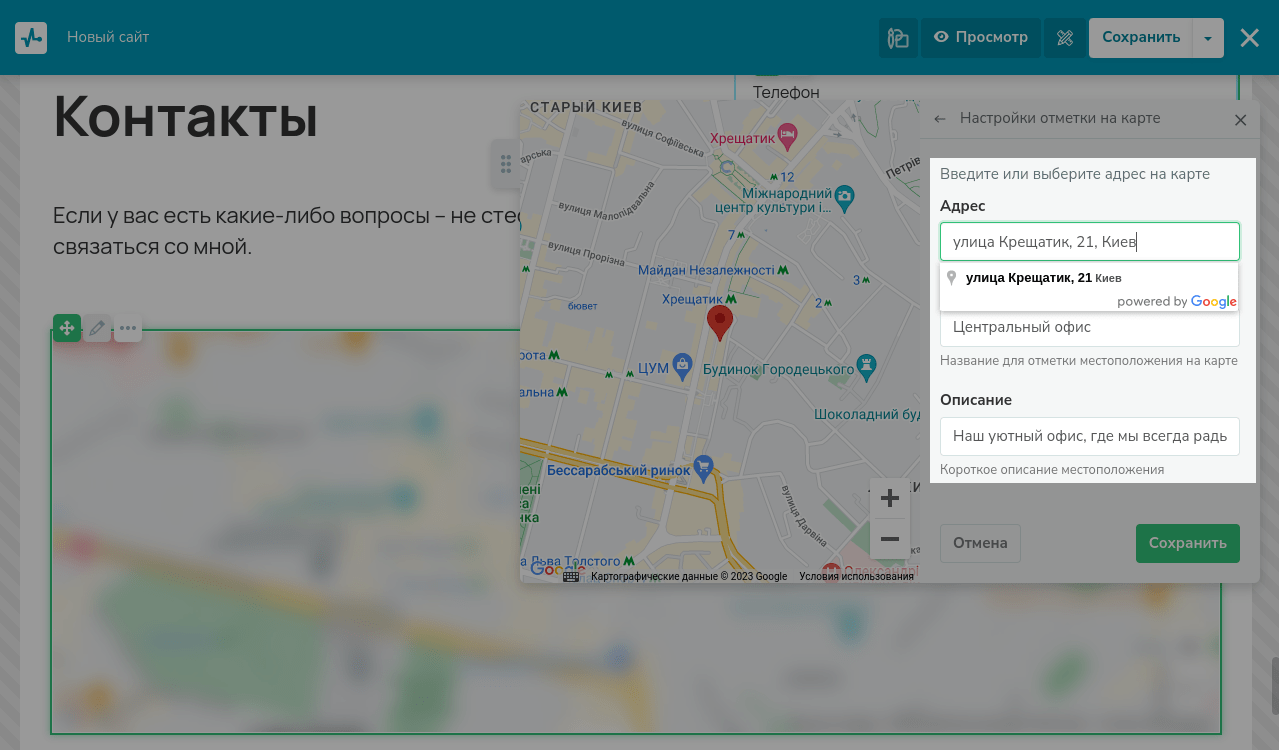Click into the Адрес address input field

(1089, 242)
